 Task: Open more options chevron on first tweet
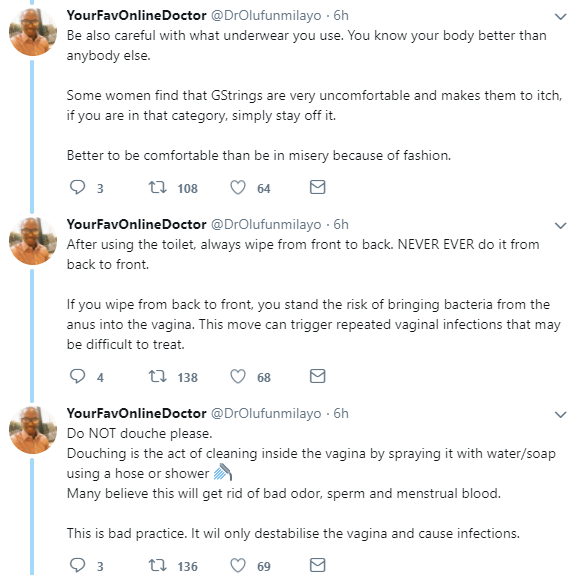point(560,17)
